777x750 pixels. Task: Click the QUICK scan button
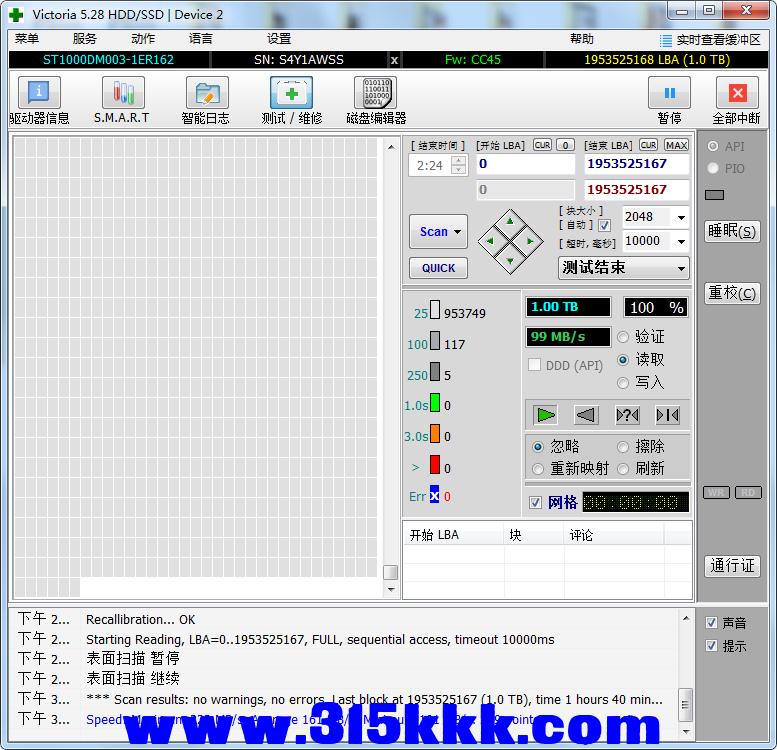[438, 268]
